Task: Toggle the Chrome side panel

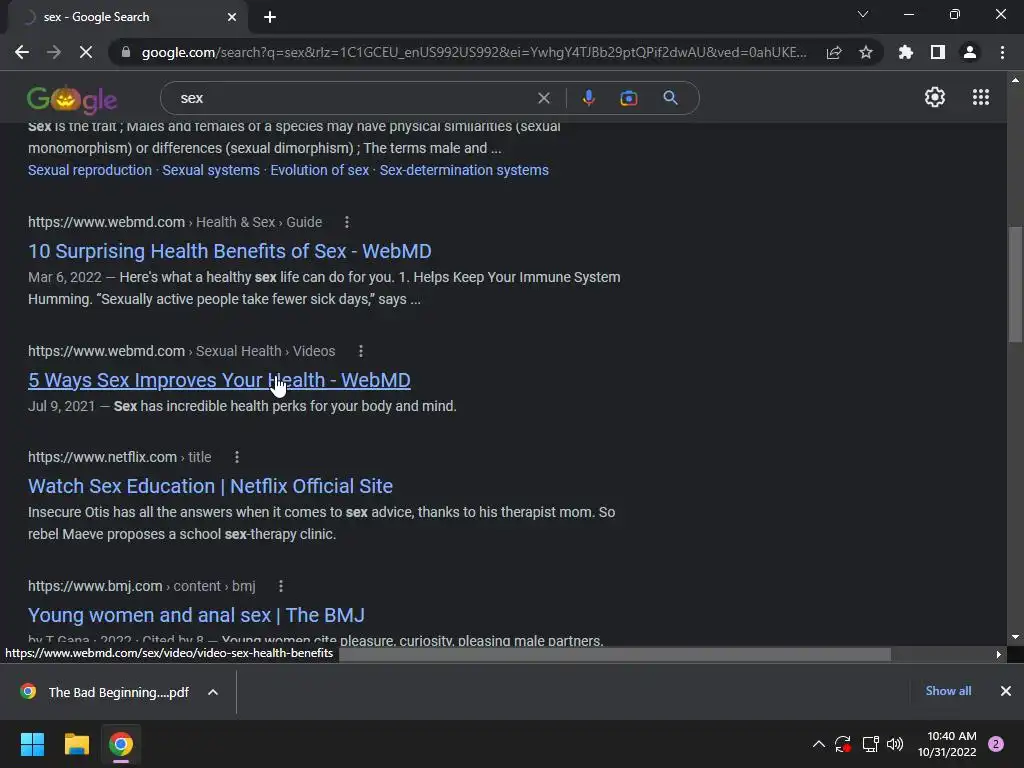Action: 938,52
